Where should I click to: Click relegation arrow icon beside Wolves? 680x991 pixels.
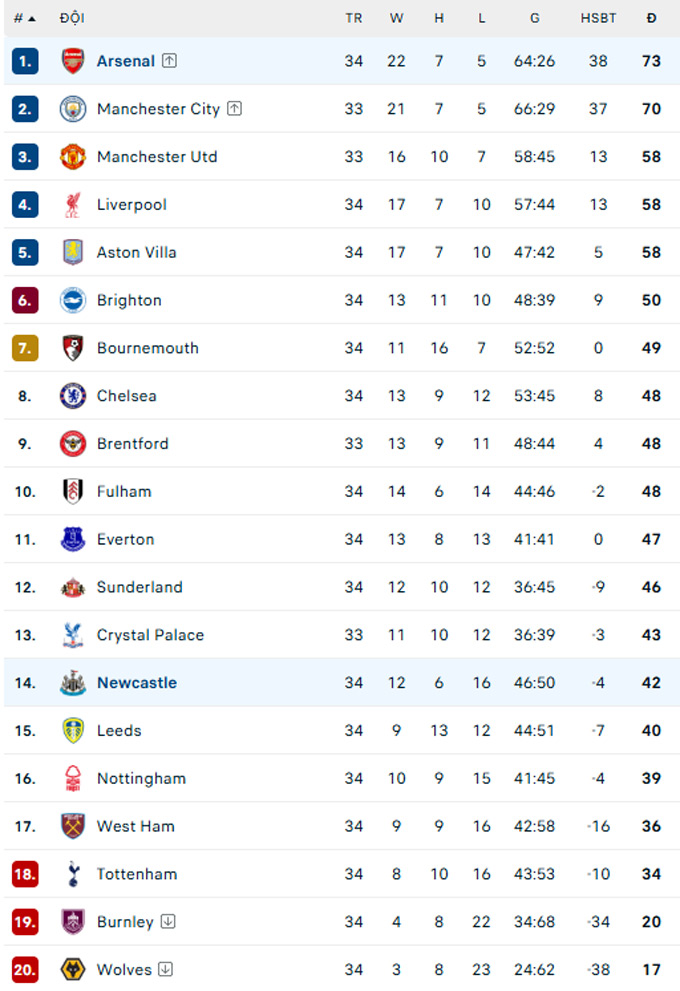coord(166,970)
